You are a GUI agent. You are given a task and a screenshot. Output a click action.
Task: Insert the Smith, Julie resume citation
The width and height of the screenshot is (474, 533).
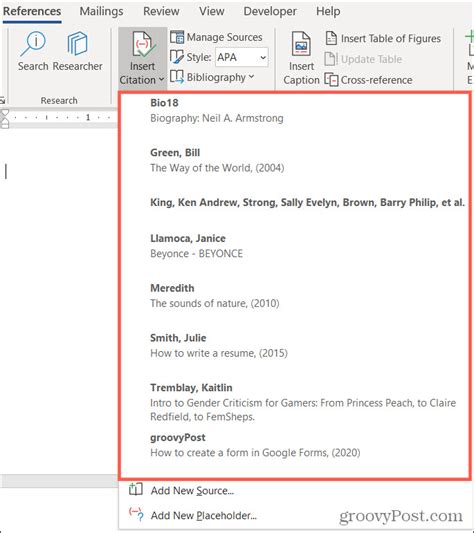point(294,345)
